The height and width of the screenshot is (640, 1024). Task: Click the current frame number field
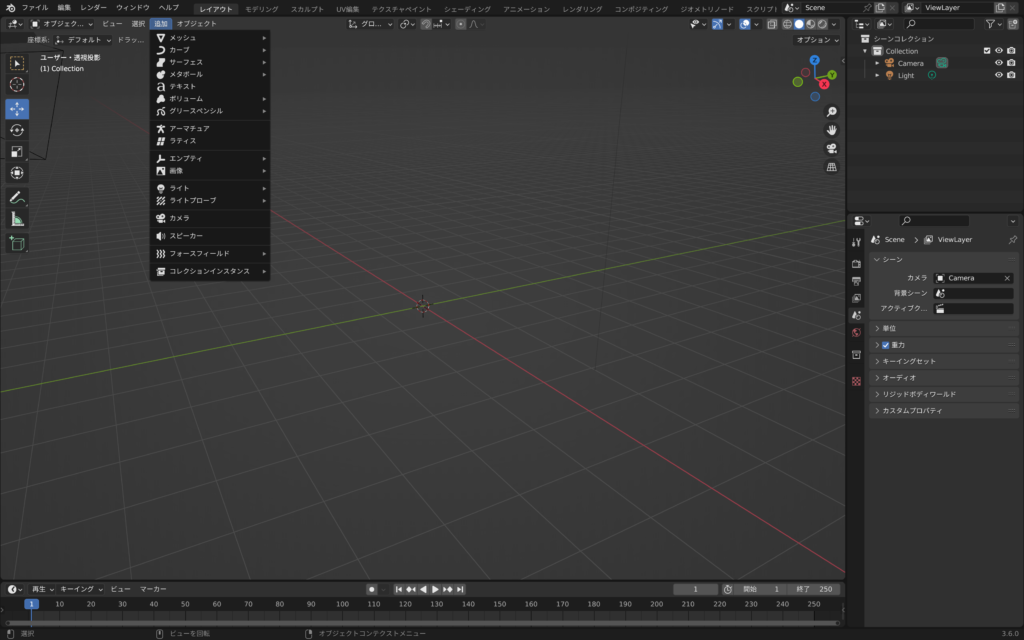tap(696, 590)
